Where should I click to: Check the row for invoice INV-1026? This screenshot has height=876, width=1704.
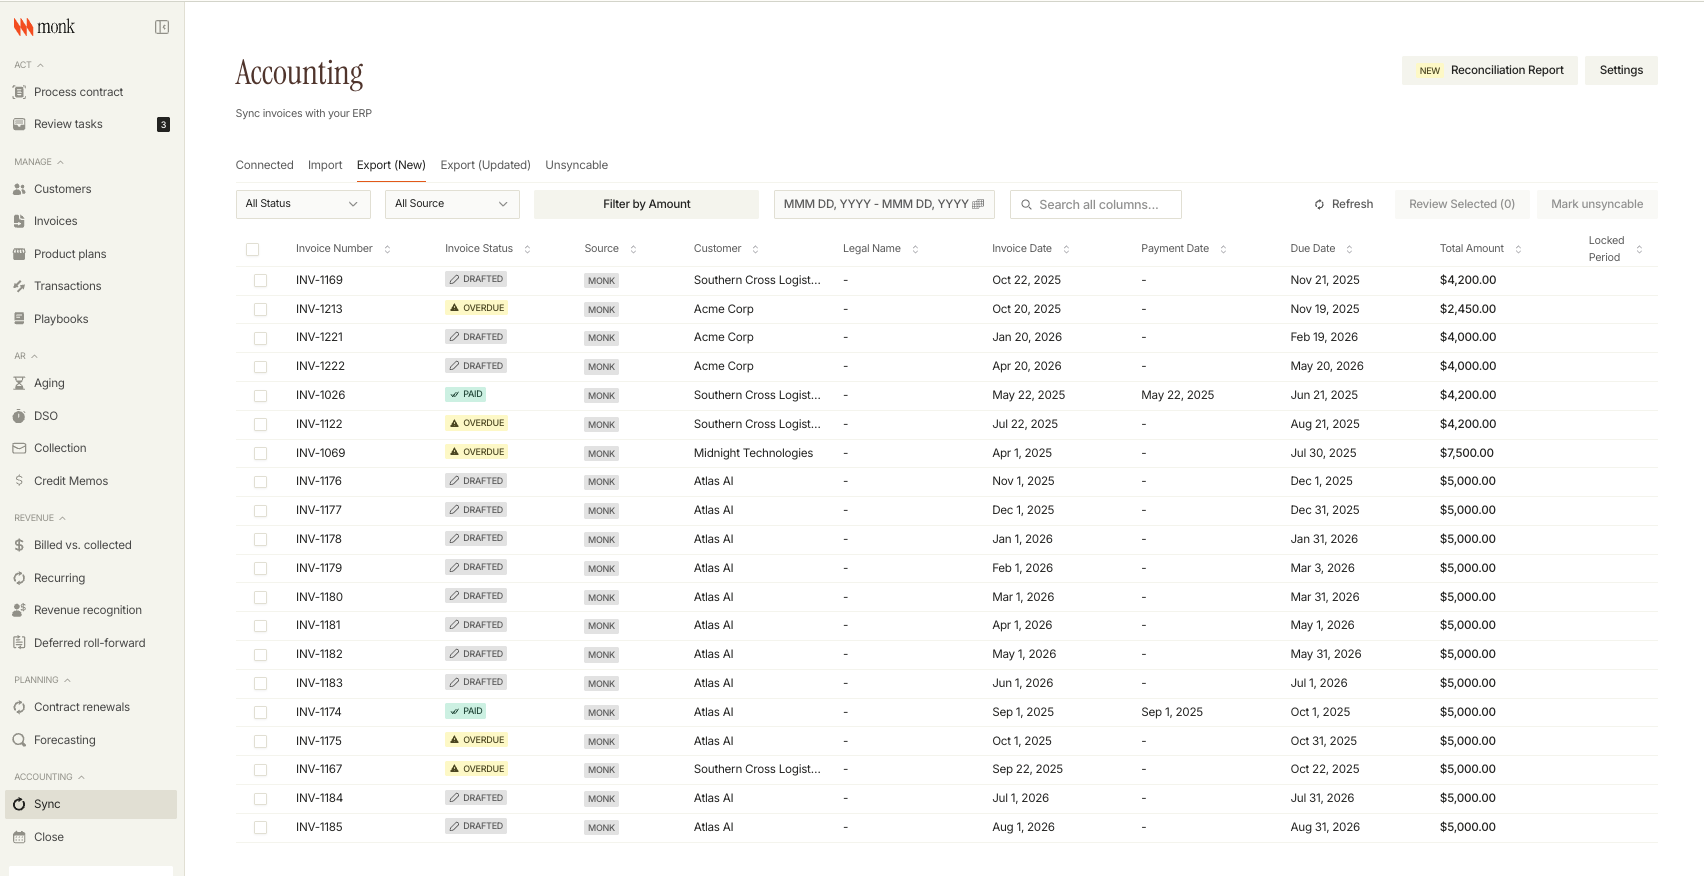coord(260,396)
